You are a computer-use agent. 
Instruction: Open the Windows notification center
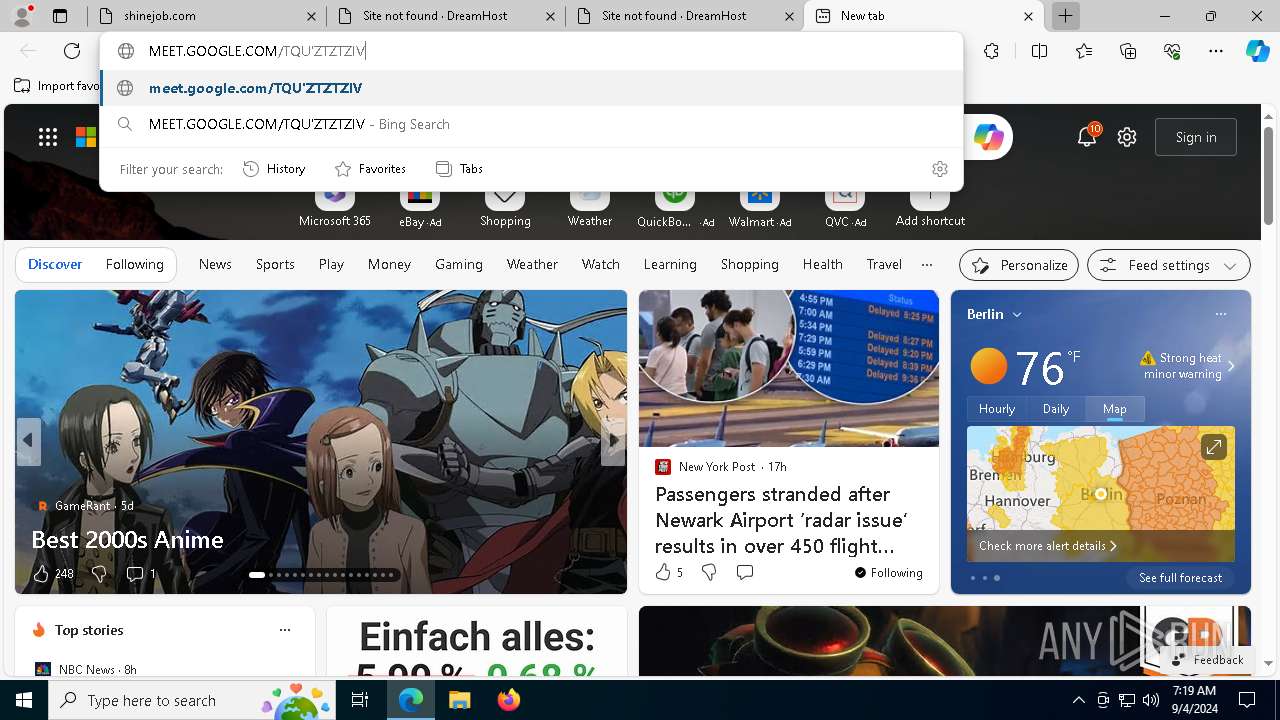point(1247,700)
